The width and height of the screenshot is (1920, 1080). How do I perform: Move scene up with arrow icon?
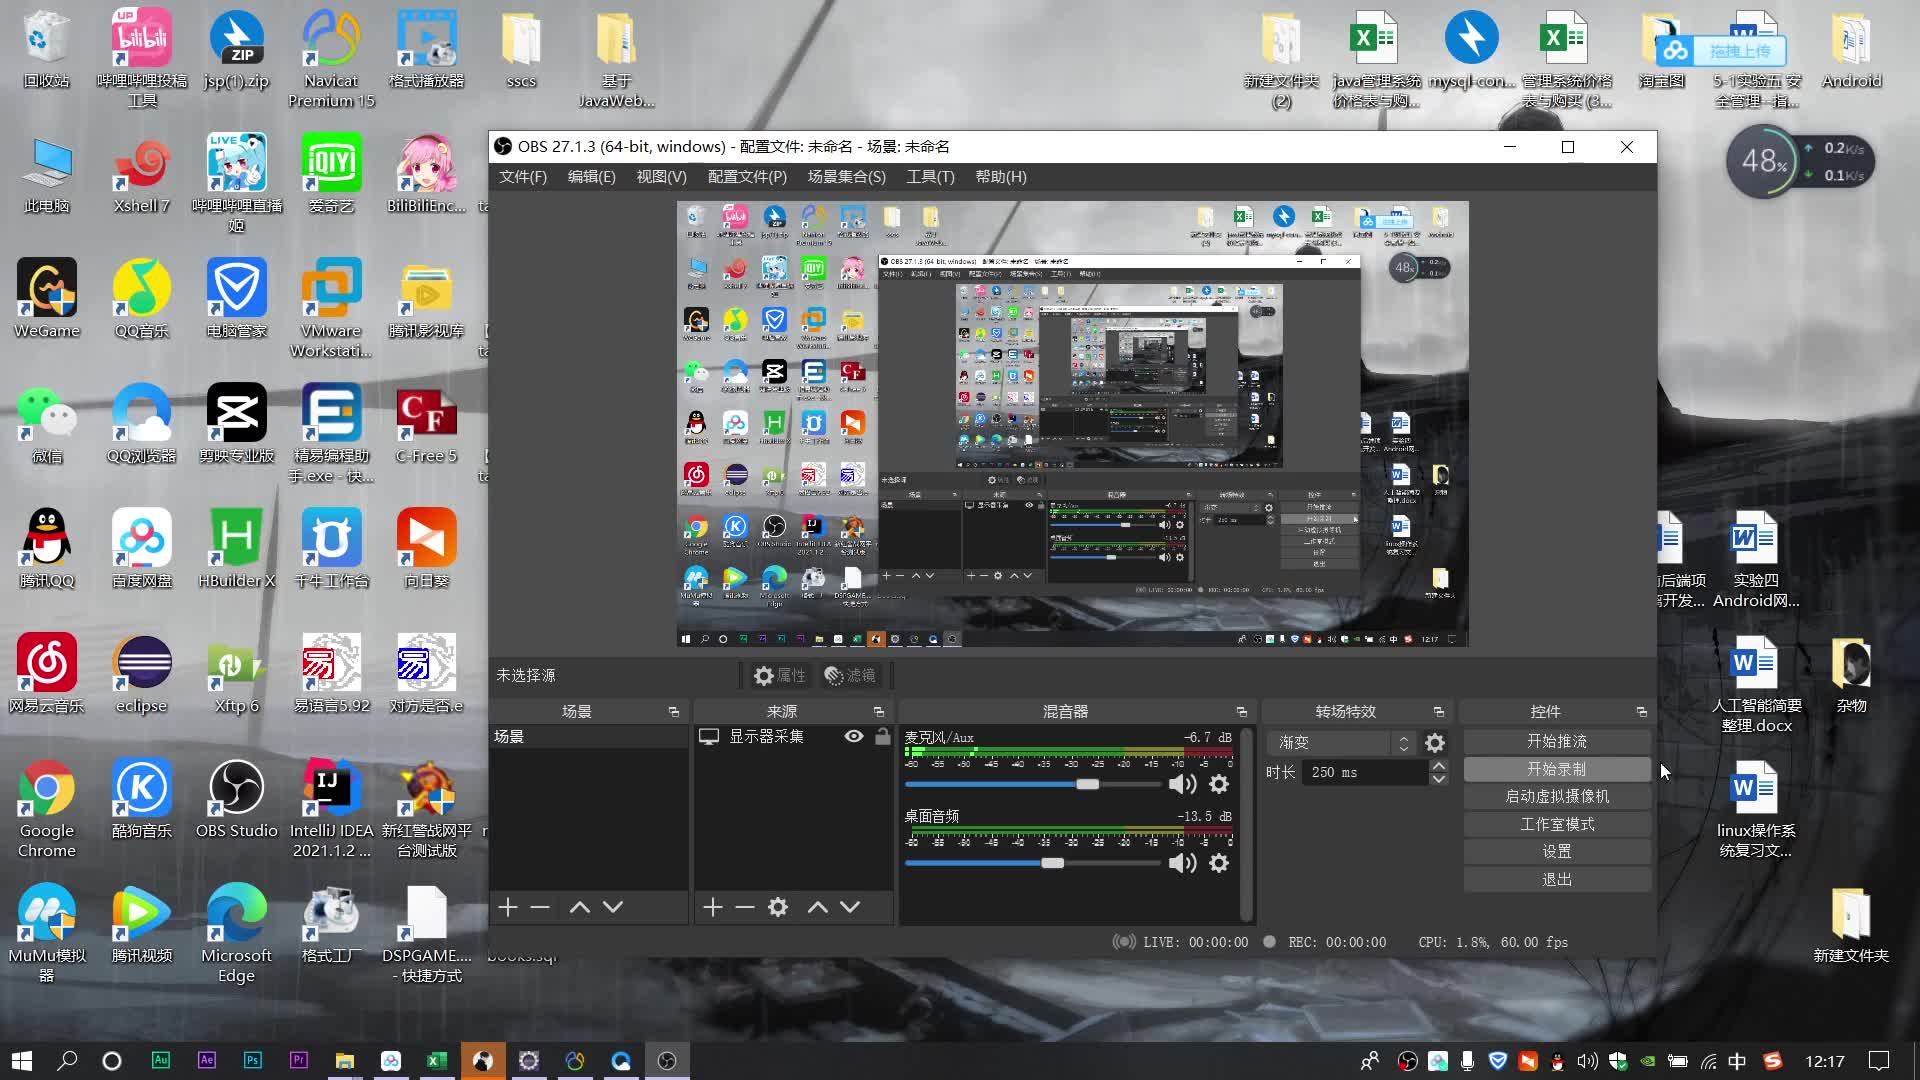click(579, 907)
